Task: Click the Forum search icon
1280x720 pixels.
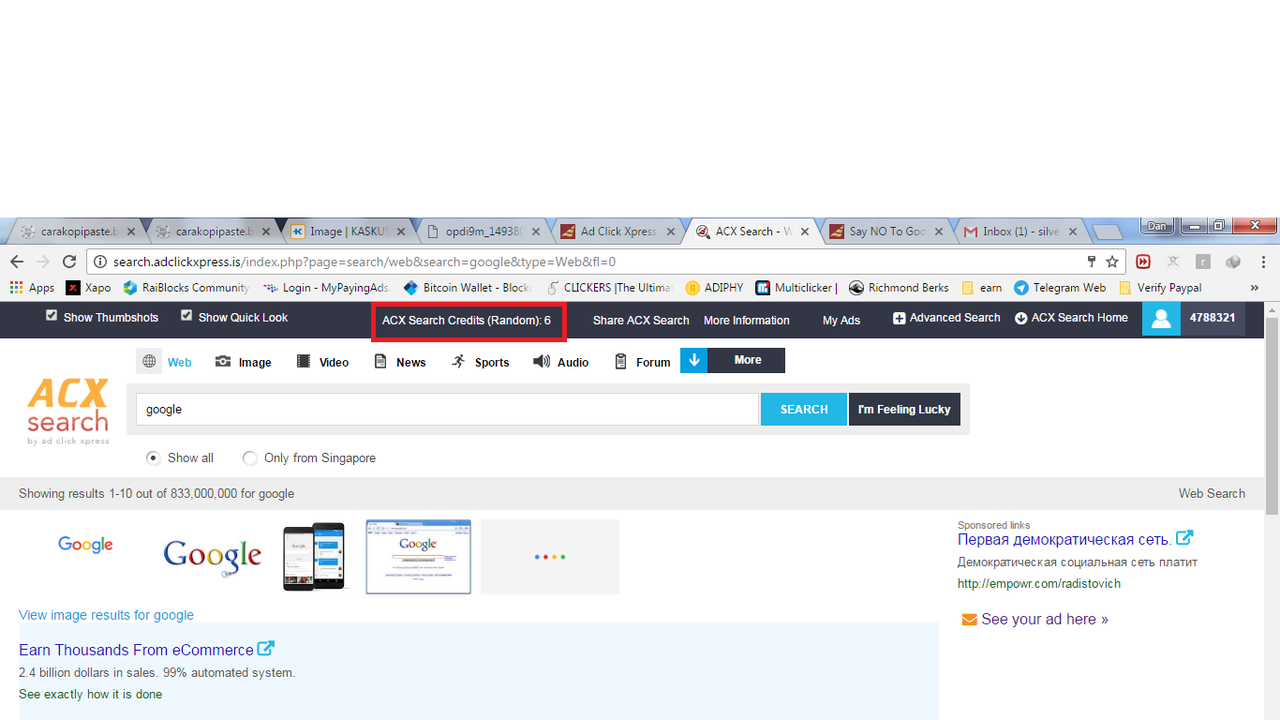Action: (621, 361)
